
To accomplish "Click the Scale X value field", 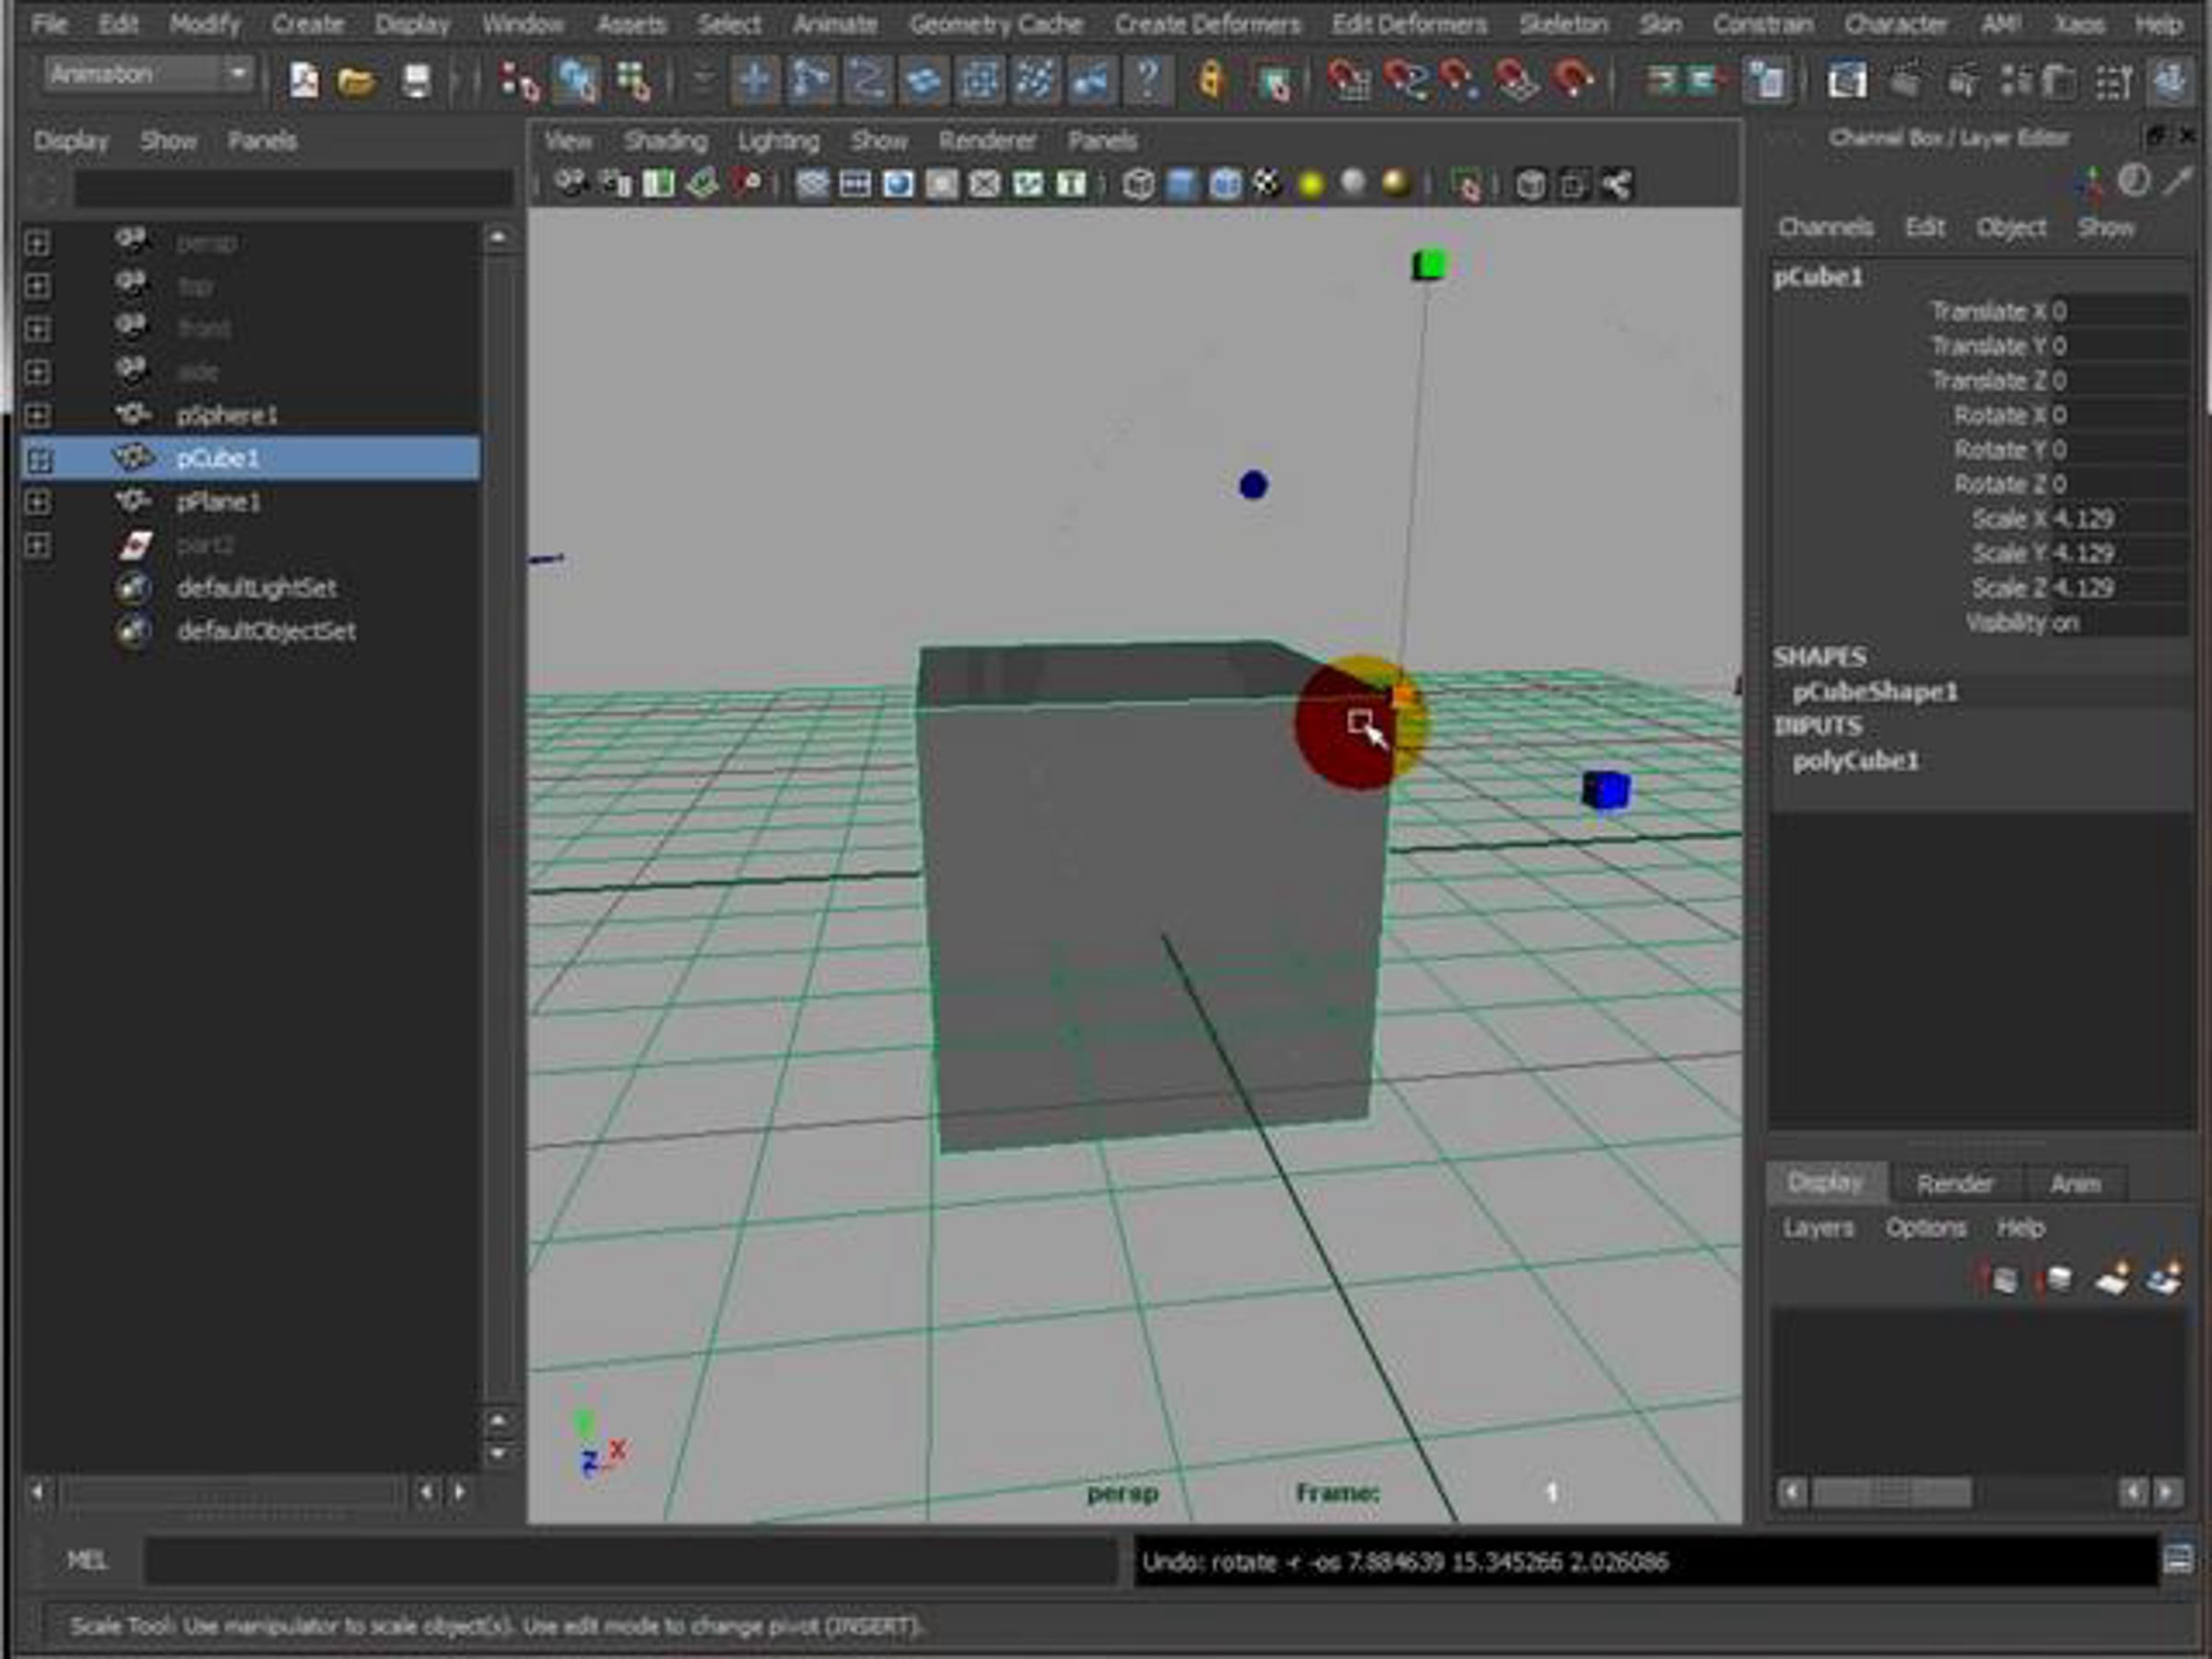I will click(2119, 519).
